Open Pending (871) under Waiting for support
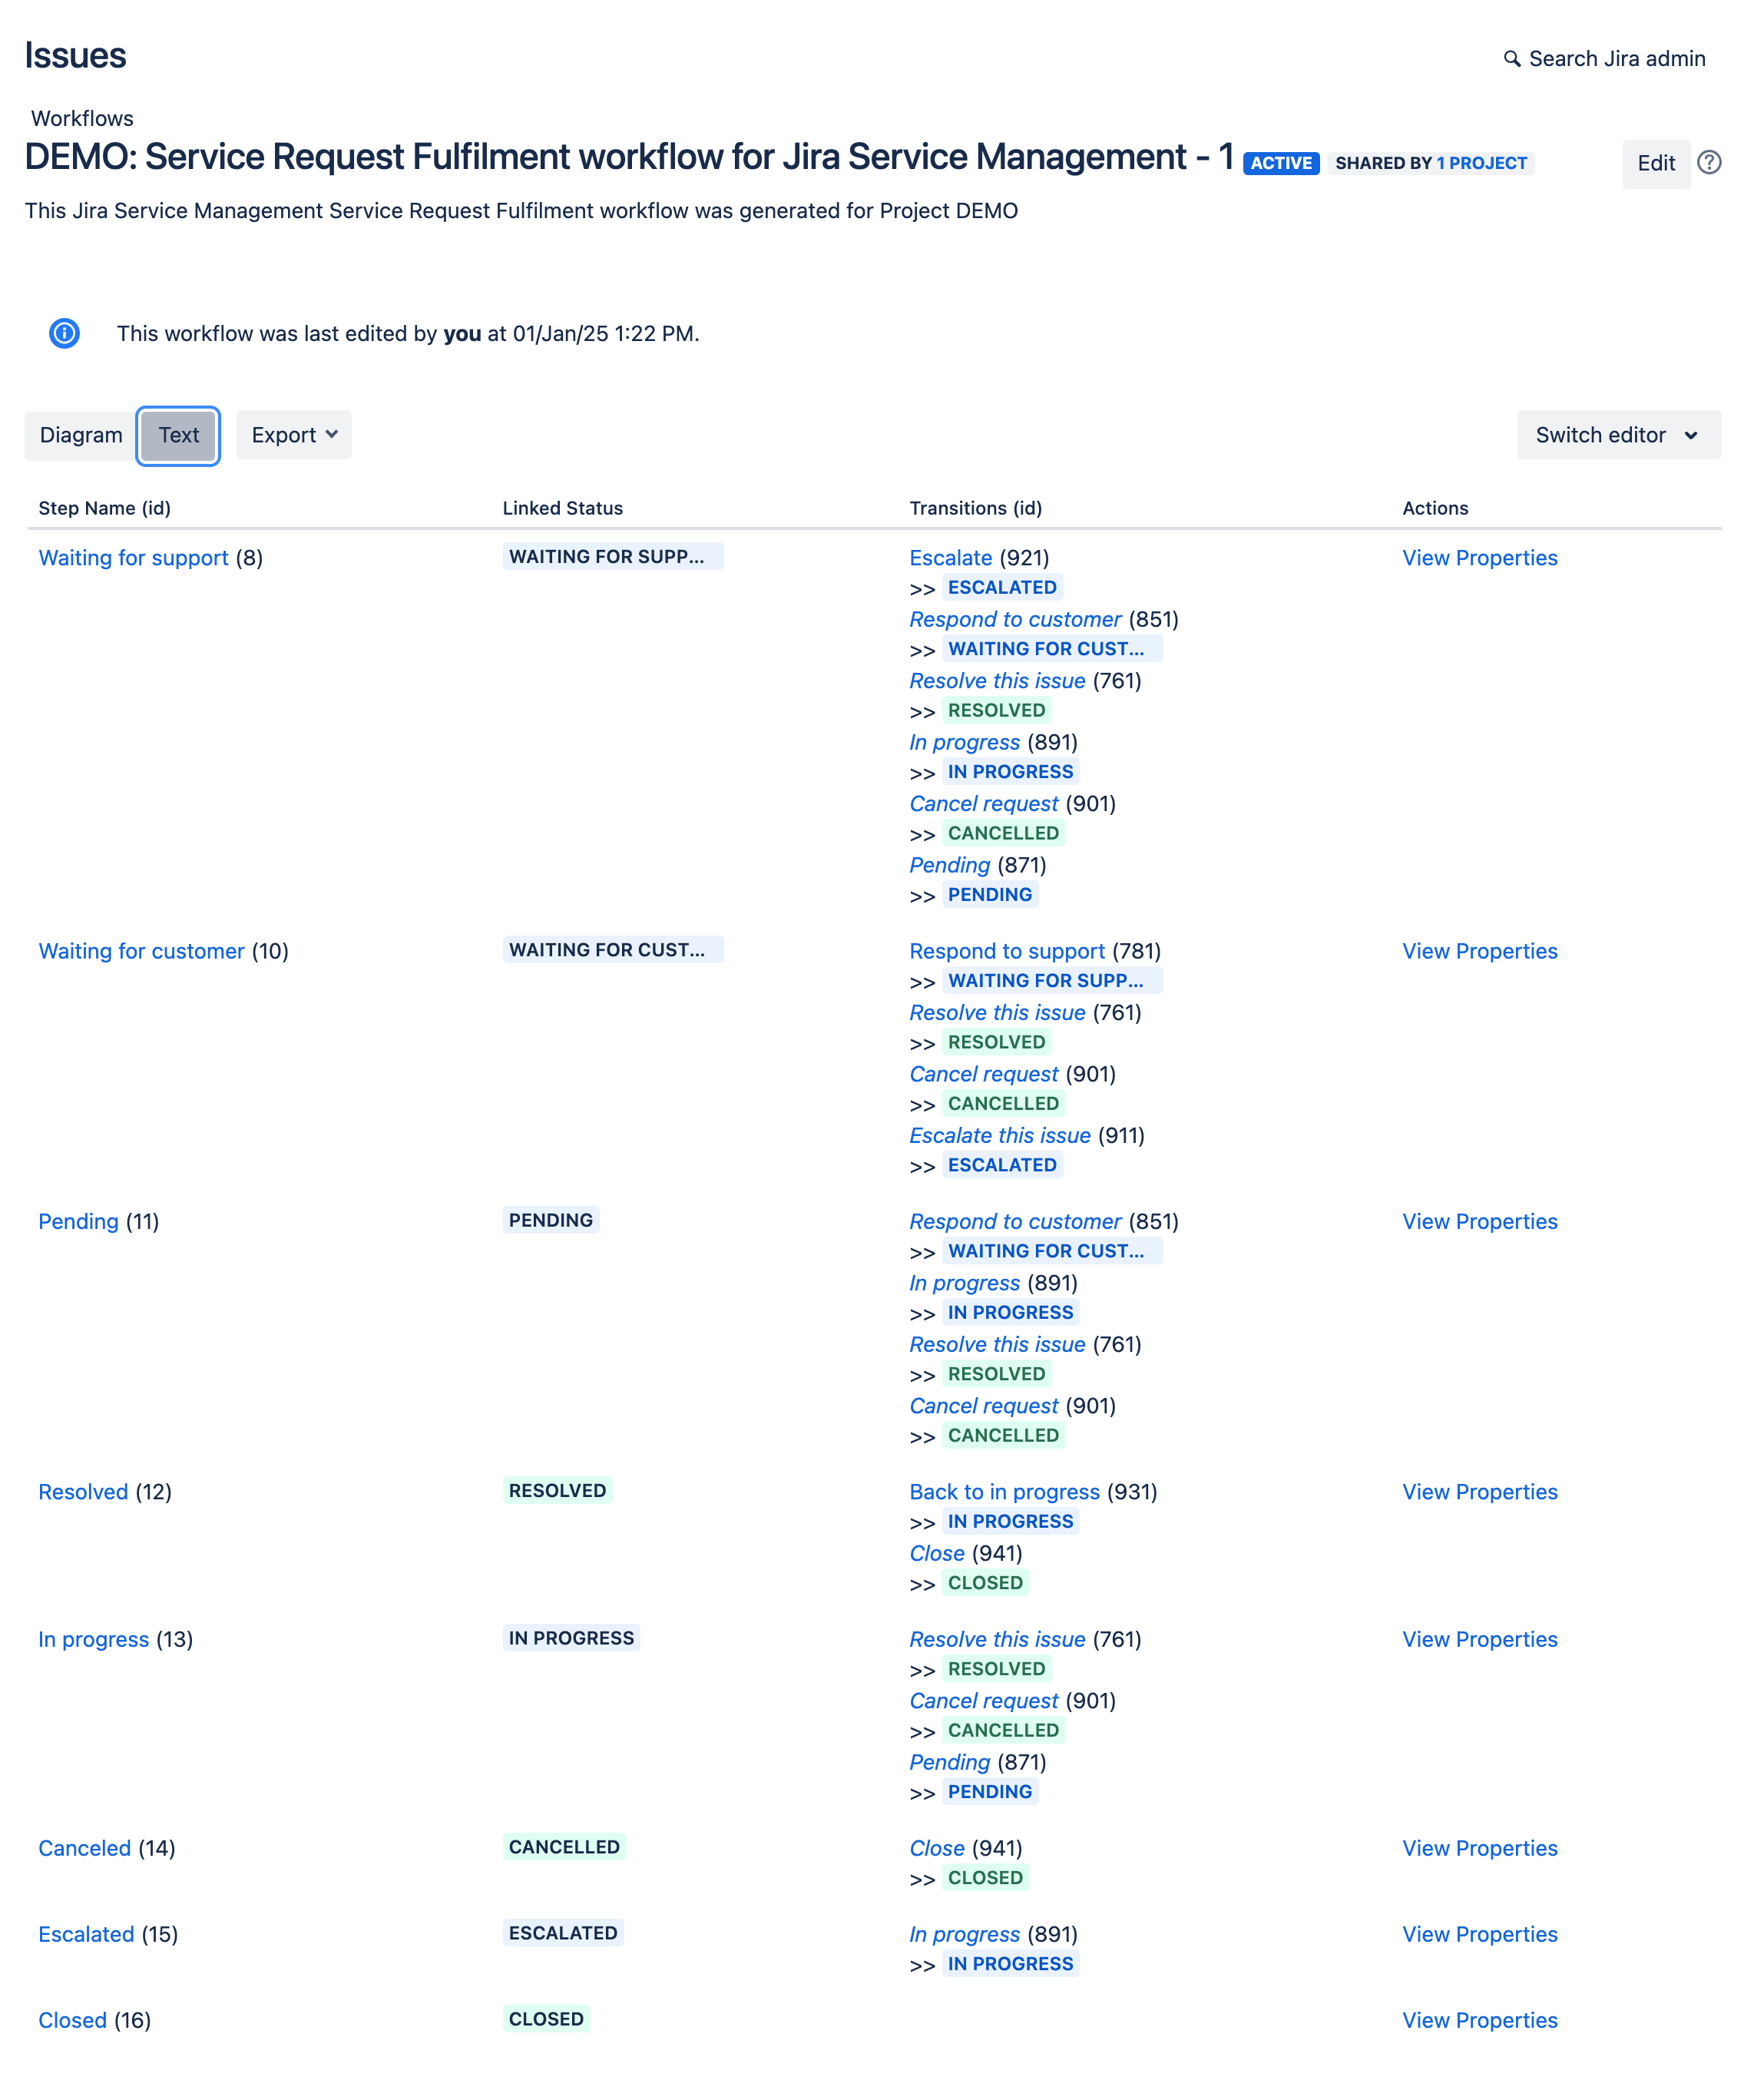1754x2100 pixels. point(949,865)
